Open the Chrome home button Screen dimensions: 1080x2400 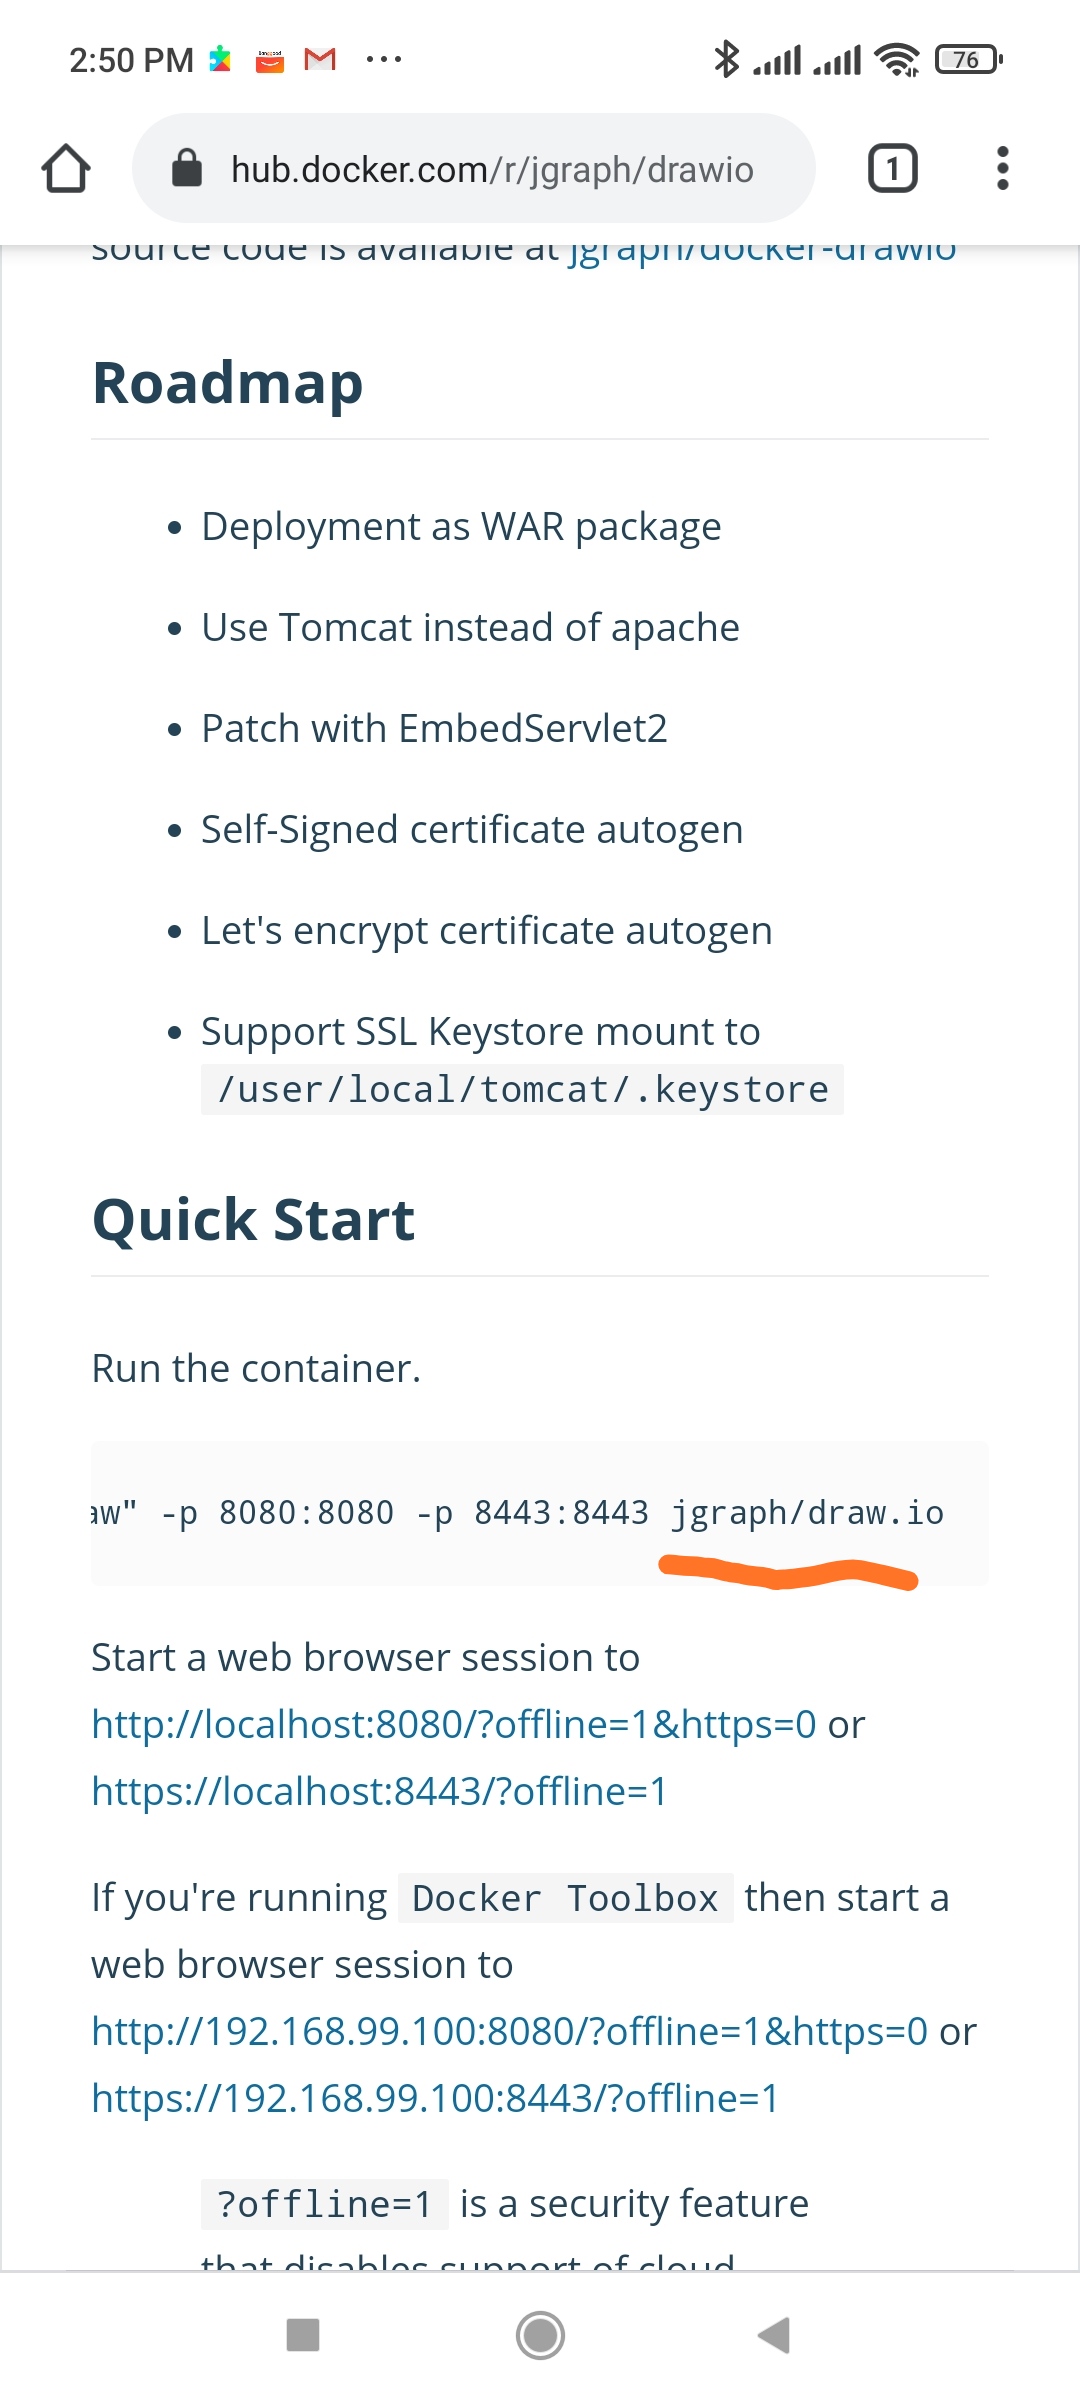(66, 167)
